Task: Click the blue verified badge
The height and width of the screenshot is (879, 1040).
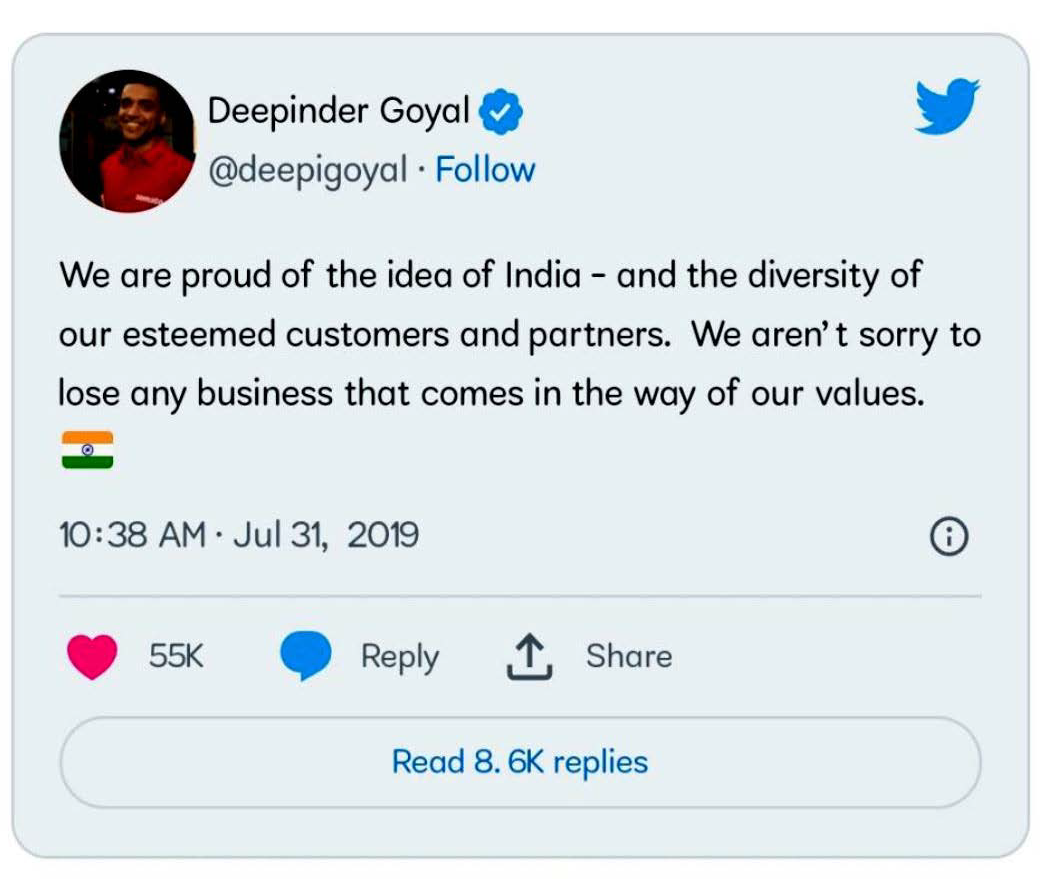Action: point(501,111)
